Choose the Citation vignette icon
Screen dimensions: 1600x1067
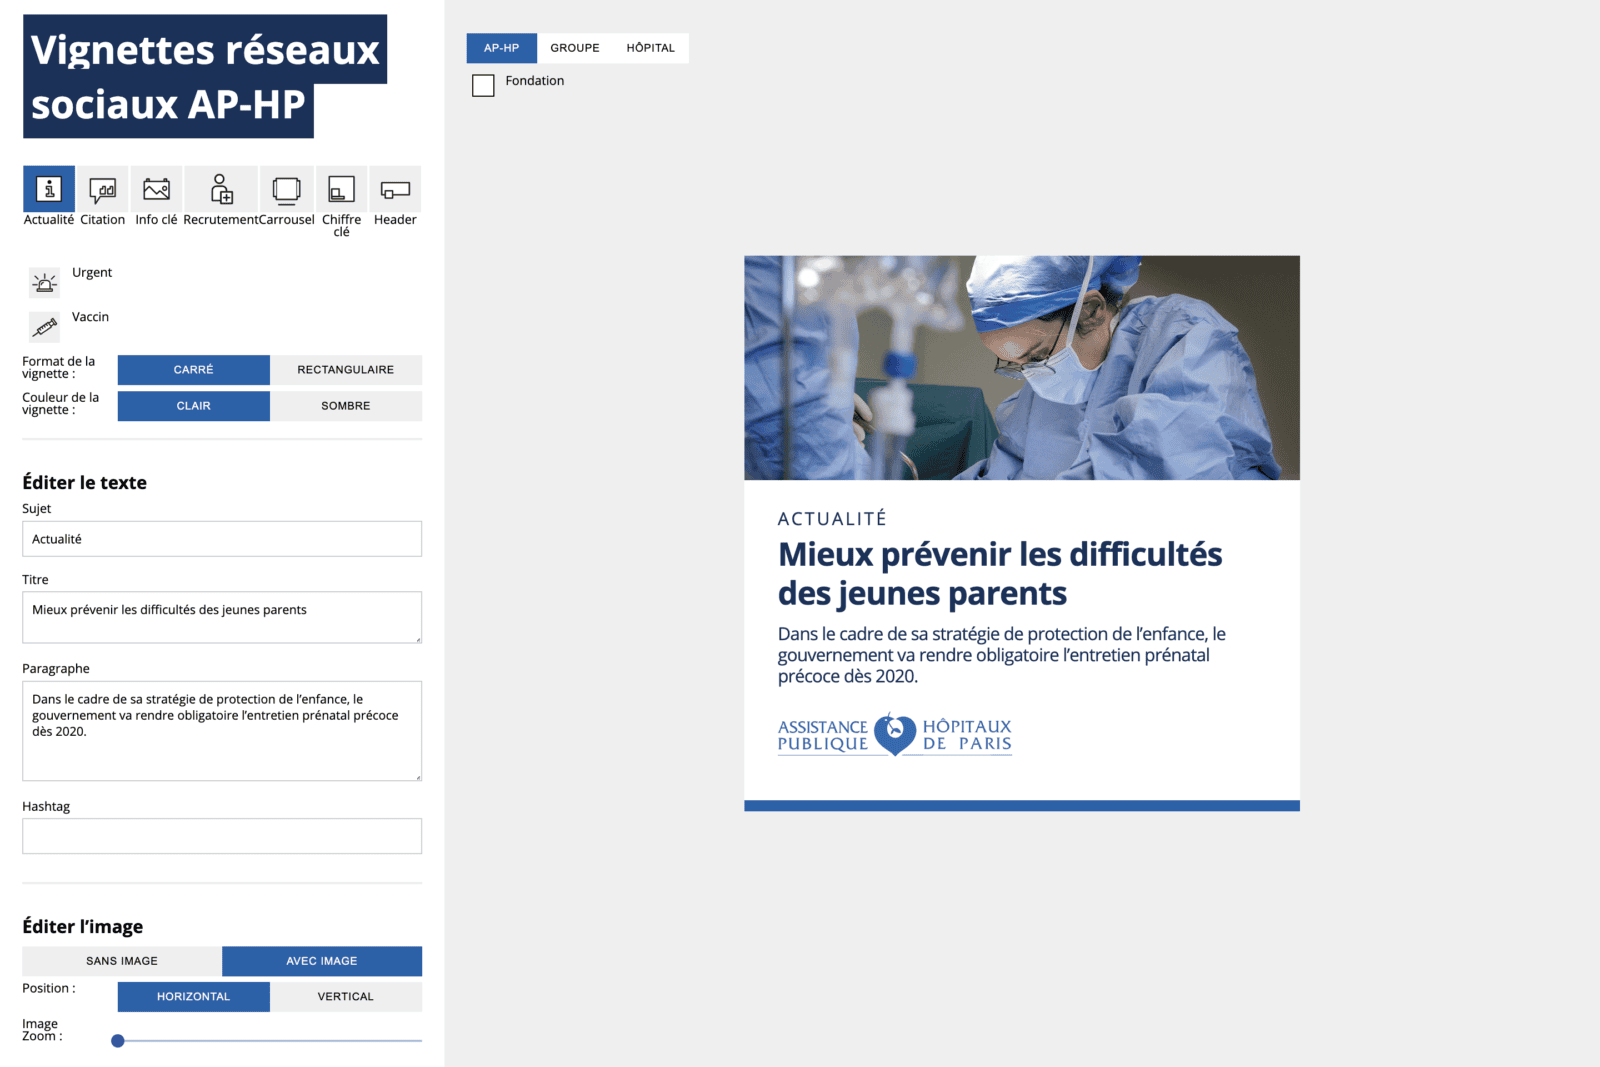click(103, 189)
